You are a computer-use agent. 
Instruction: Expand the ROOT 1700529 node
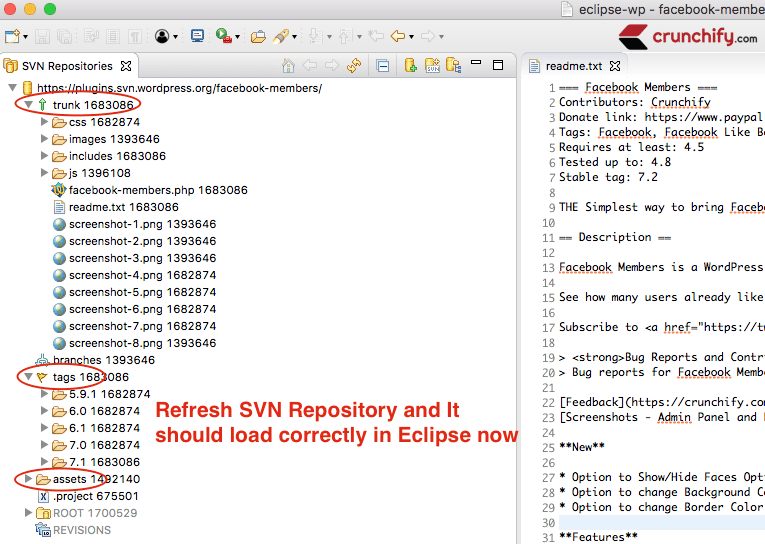(x=28, y=513)
